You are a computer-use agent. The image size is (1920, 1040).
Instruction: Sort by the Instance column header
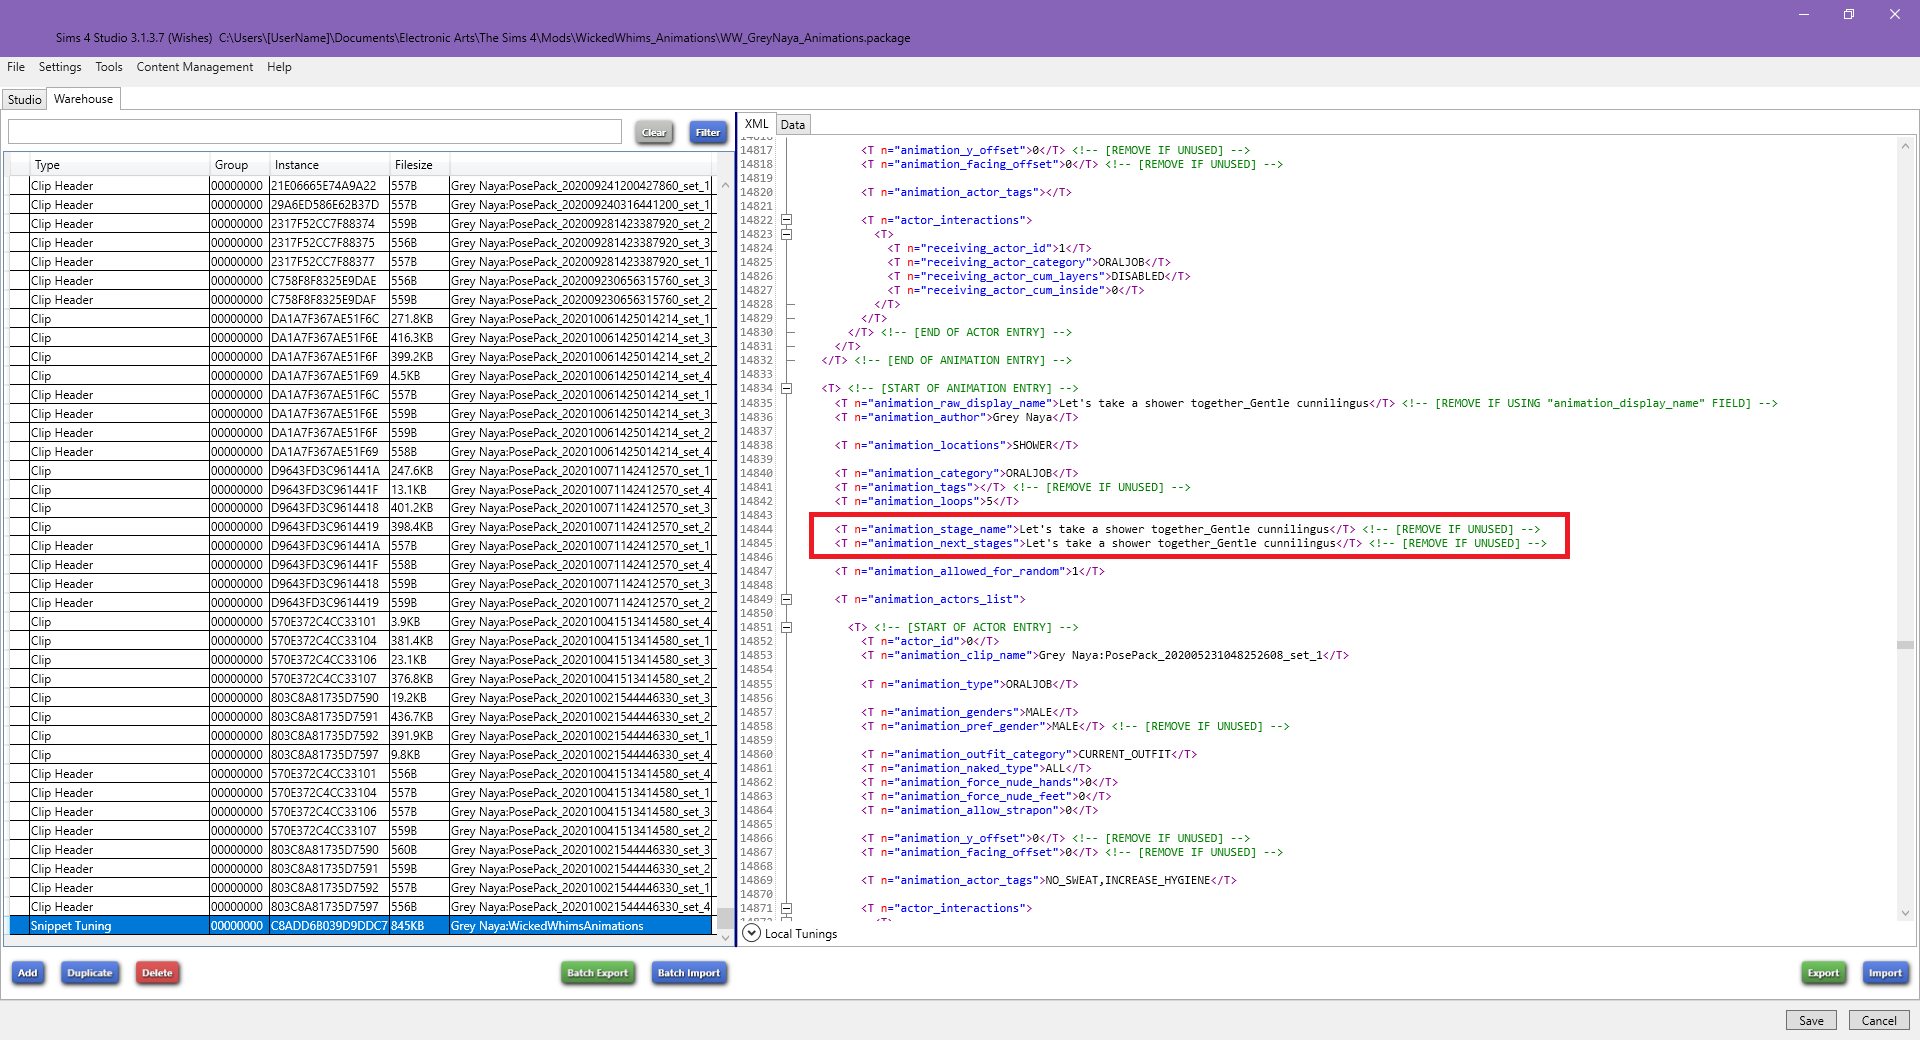click(330, 165)
